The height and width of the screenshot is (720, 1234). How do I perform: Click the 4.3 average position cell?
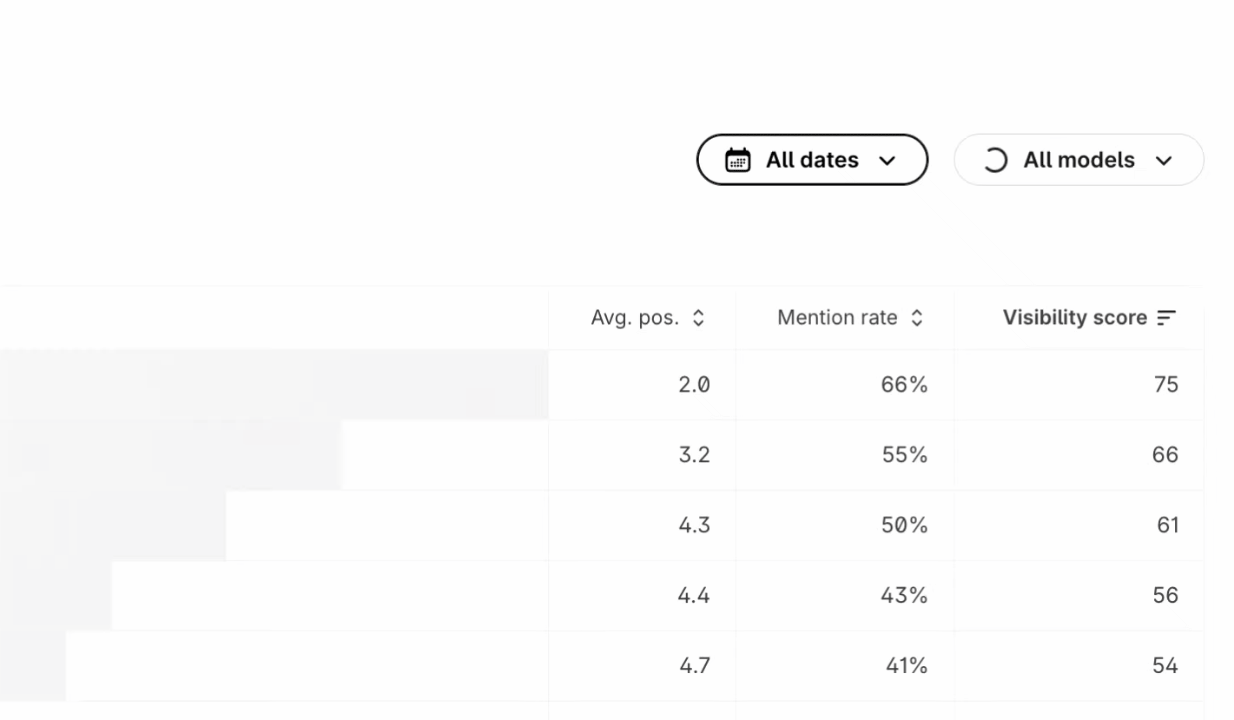(694, 525)
